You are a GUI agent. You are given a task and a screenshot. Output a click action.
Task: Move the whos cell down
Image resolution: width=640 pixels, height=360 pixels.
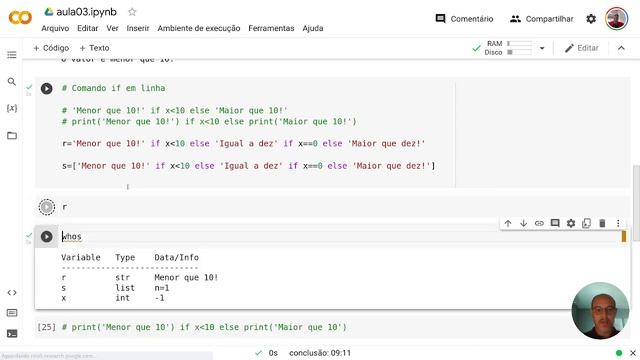523,223
